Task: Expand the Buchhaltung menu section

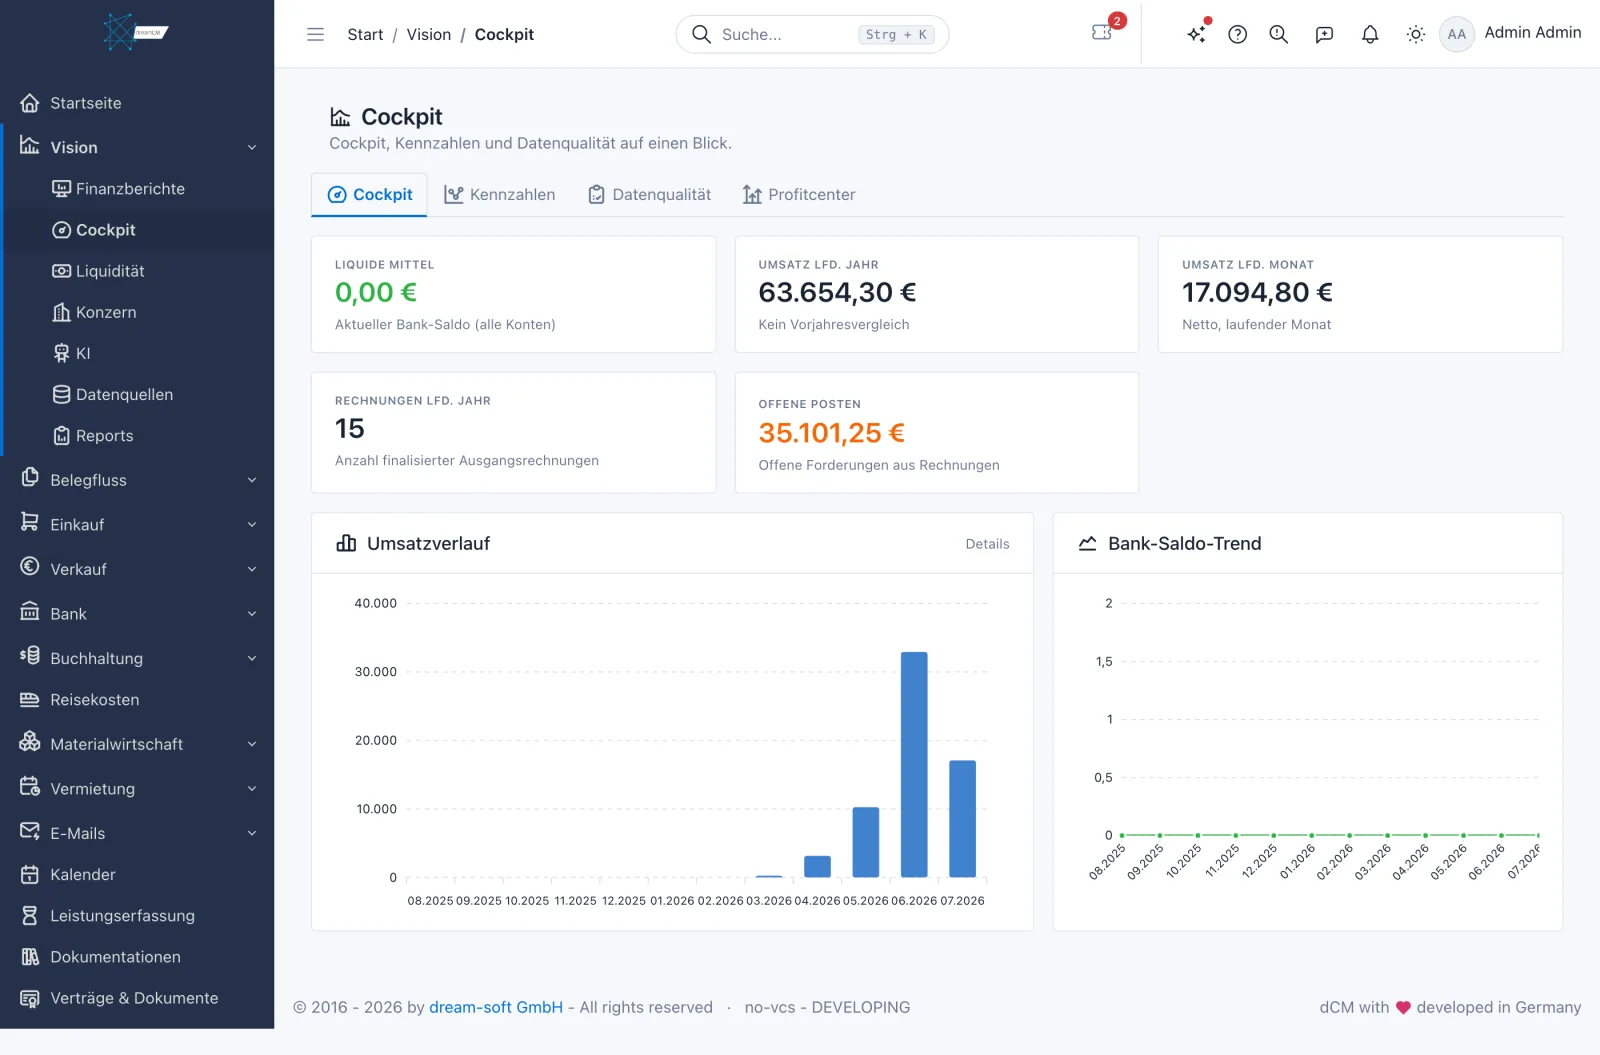Action: point(138,658)
